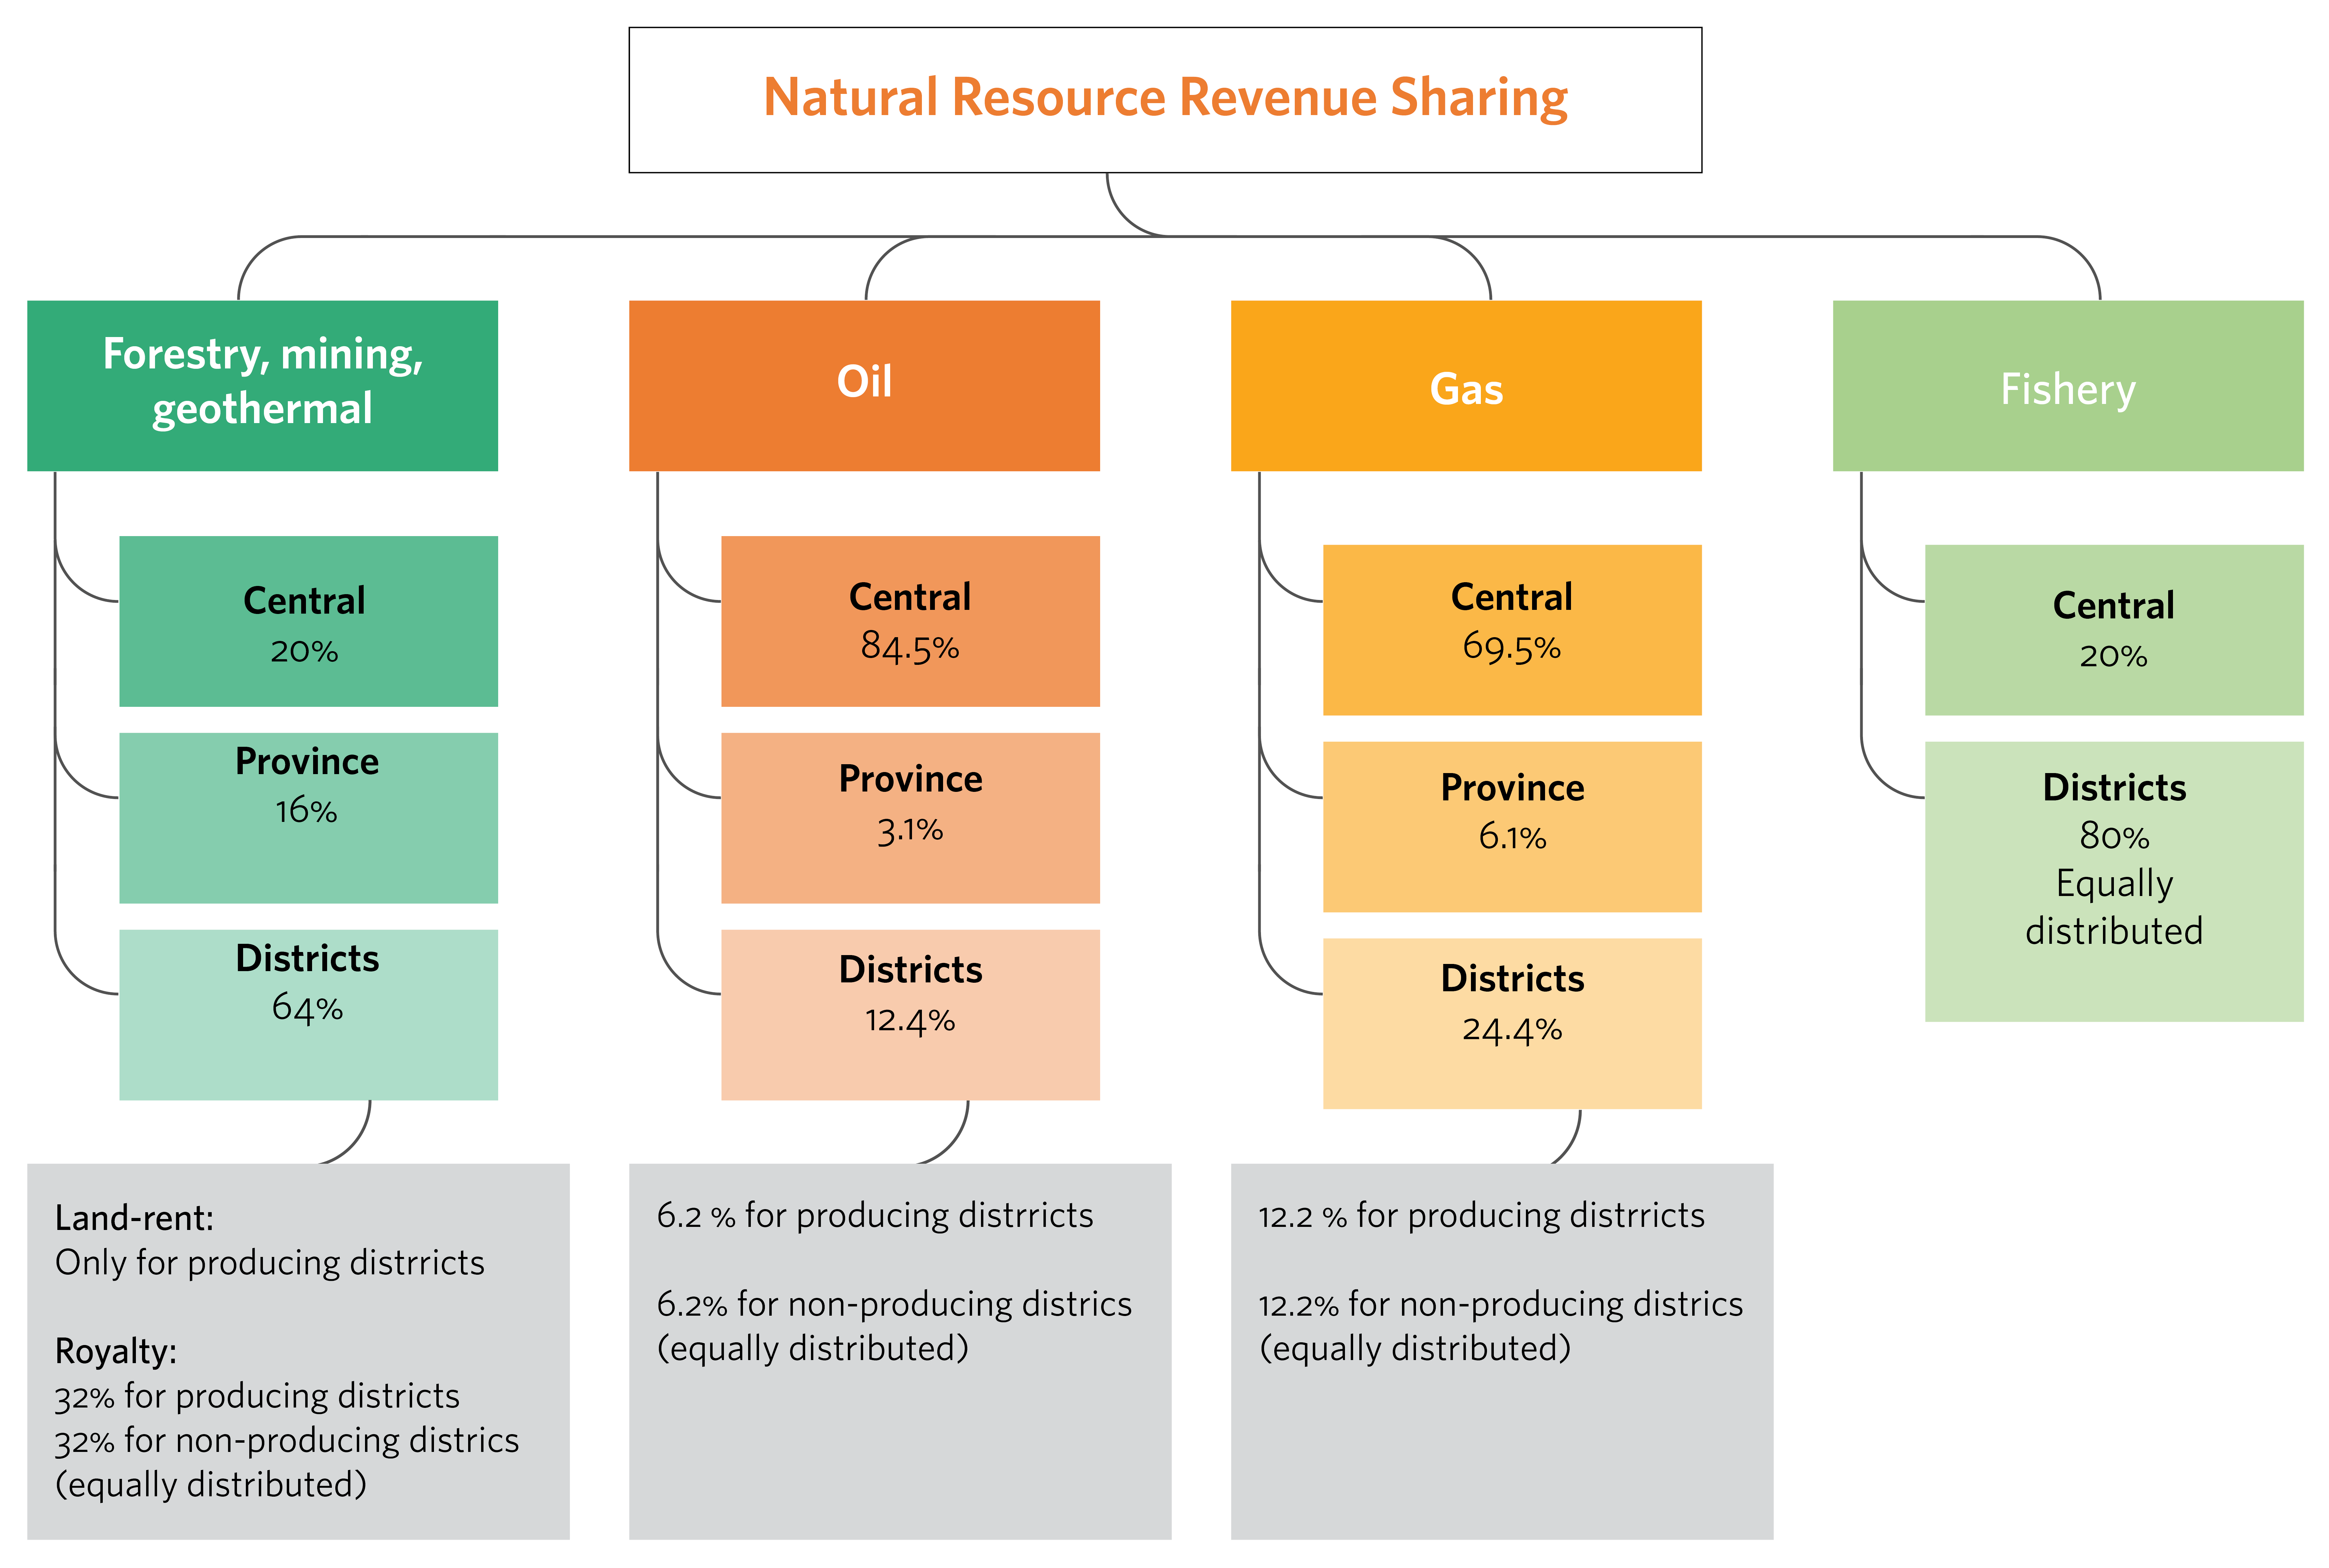This screenshot has width=2329, height=1568.
Task: Select the Forestry, mining, geothermal header box
Action: coord(262,385)
